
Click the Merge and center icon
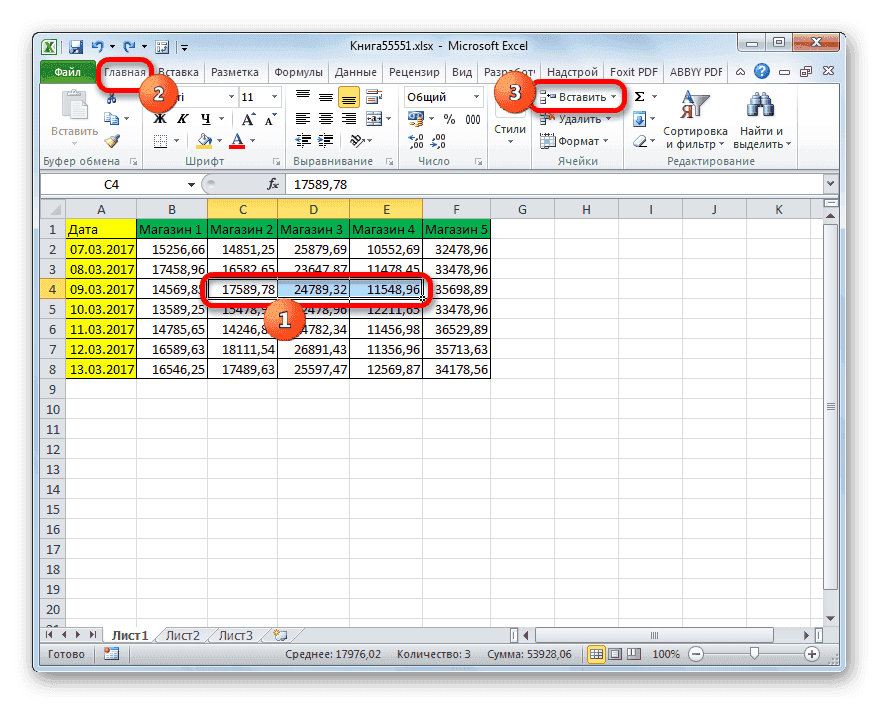[374, 118]
